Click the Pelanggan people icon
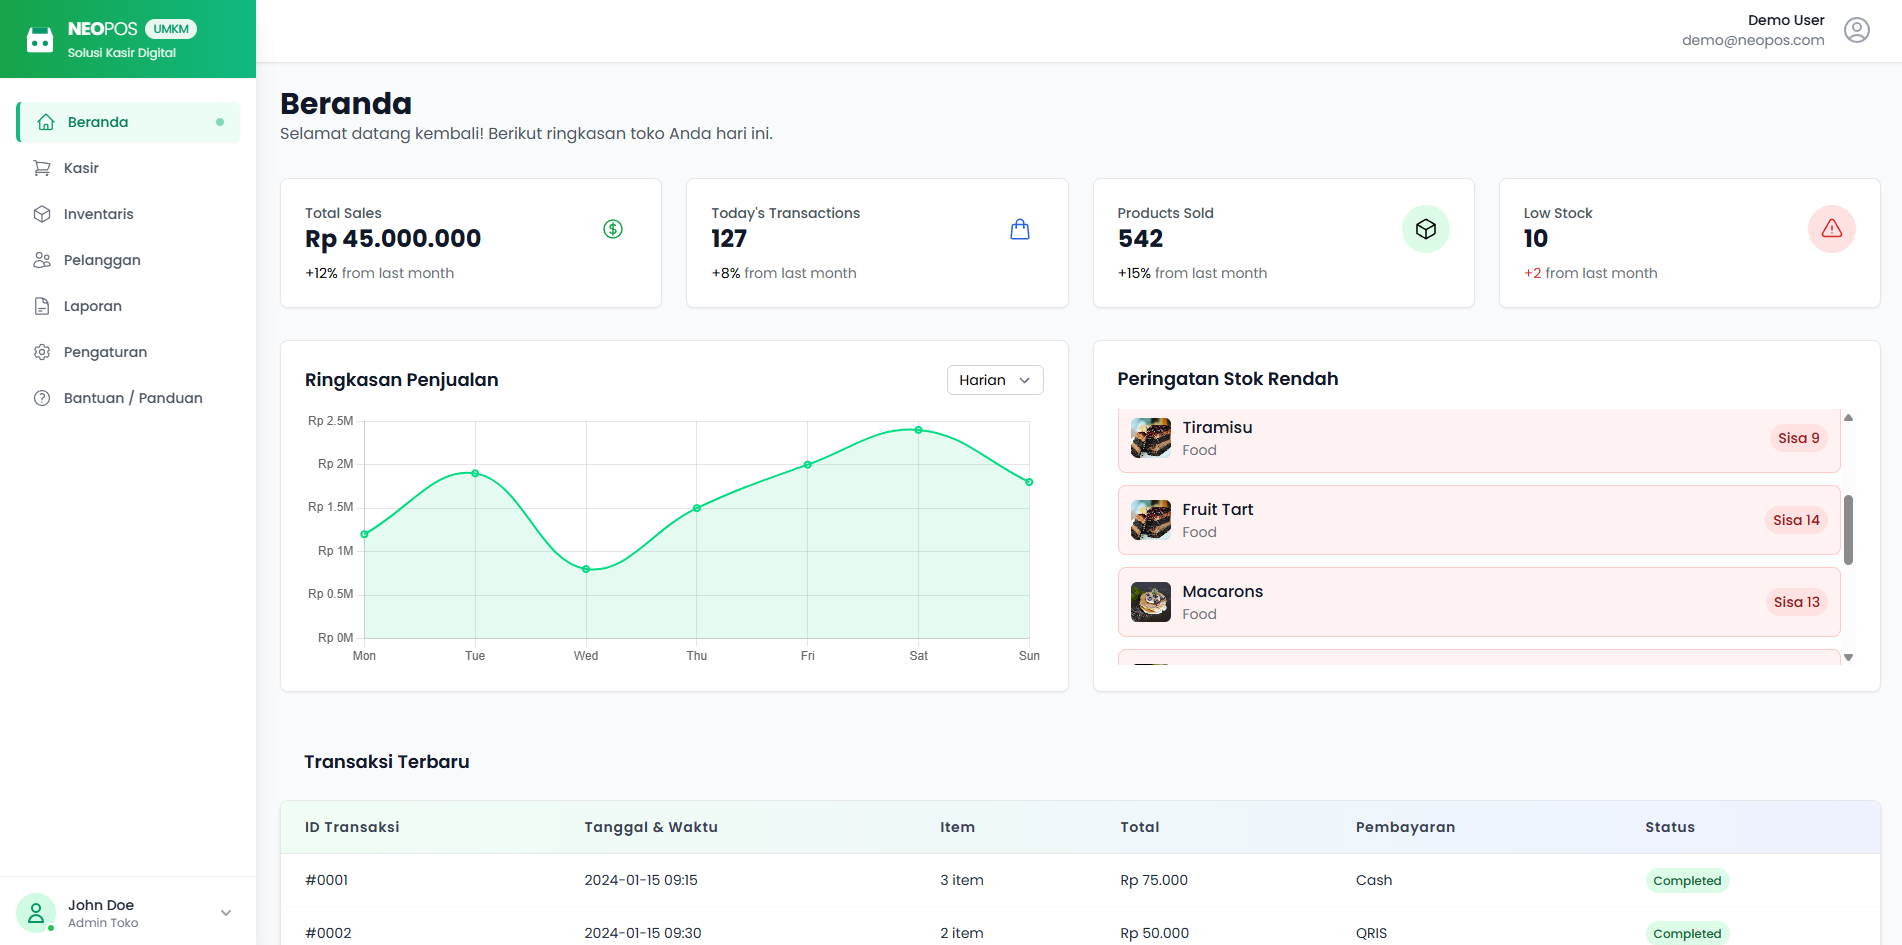Image resolution: width=1902 pixels, height=945 pixels. (42, 260)
